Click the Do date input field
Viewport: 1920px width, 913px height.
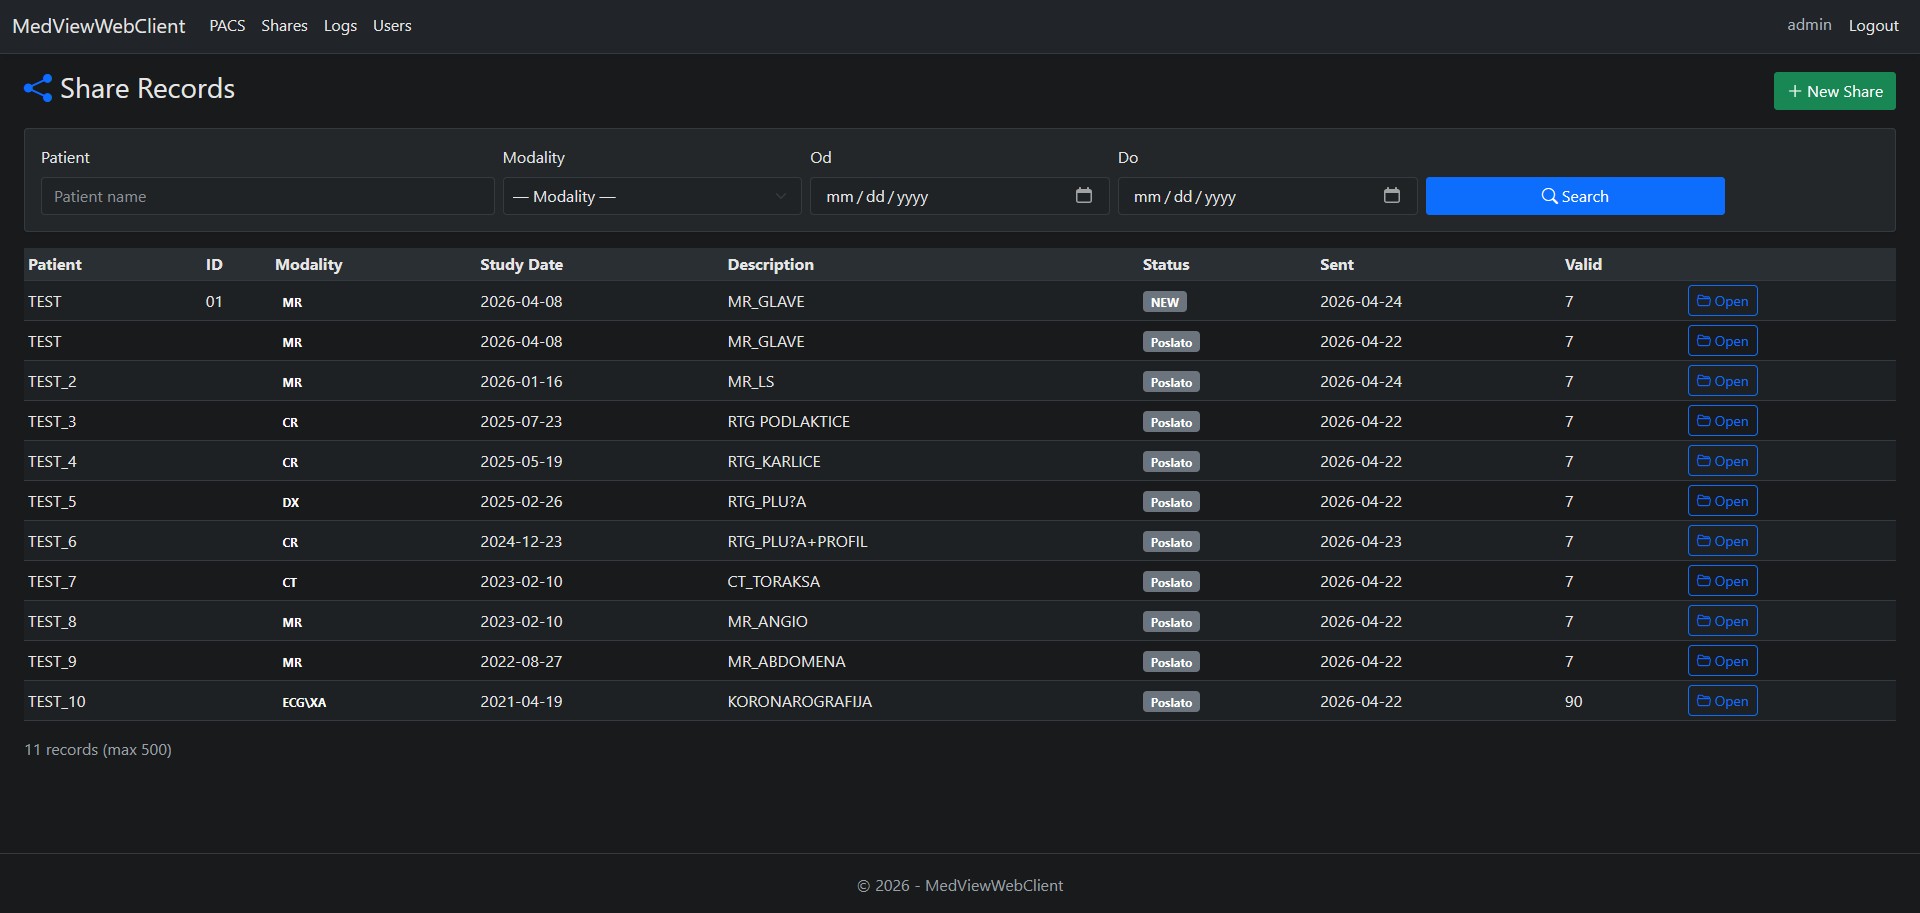tap(1267, 196)
